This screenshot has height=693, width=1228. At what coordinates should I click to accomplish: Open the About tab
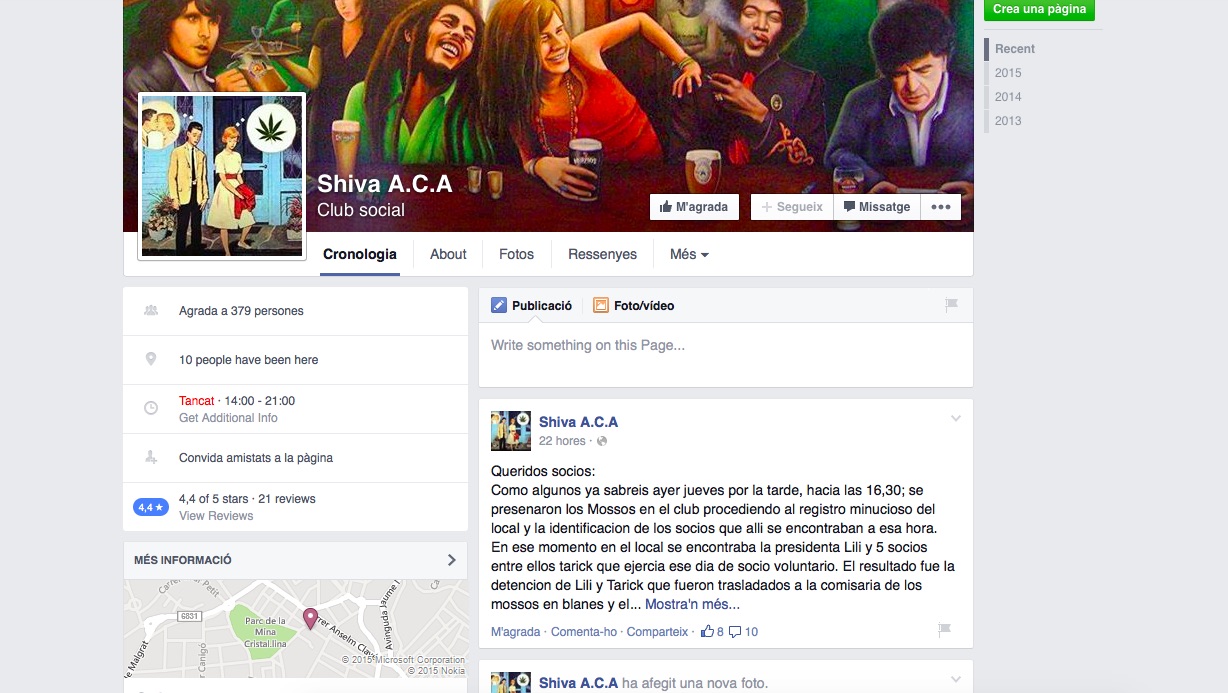pyautogui.click(x=448, y=254)
